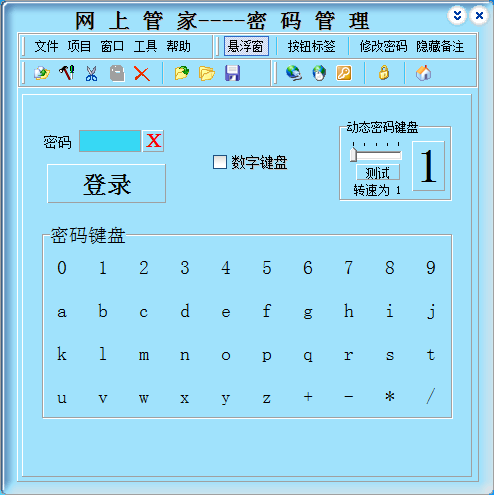Screen dimensions: 494x495
Task: Click the 登录 login button
Action: coord(107,183)
